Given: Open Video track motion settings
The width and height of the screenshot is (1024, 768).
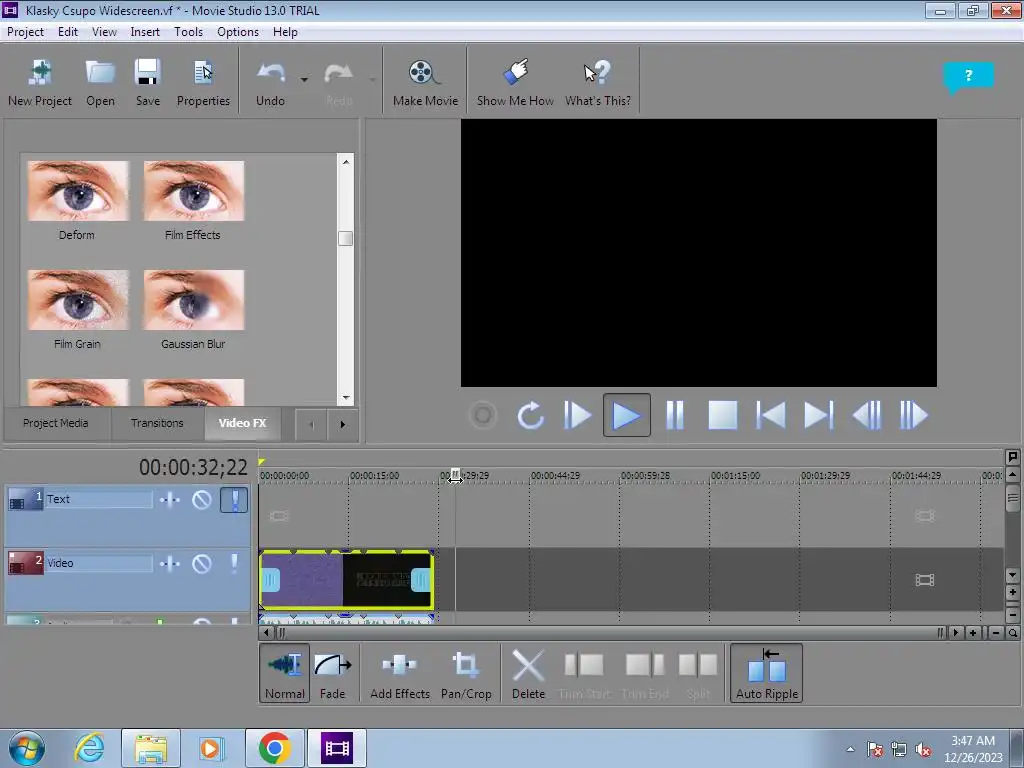Looking at the screenshot, I should pyautogui.click(x=170, y=564).
